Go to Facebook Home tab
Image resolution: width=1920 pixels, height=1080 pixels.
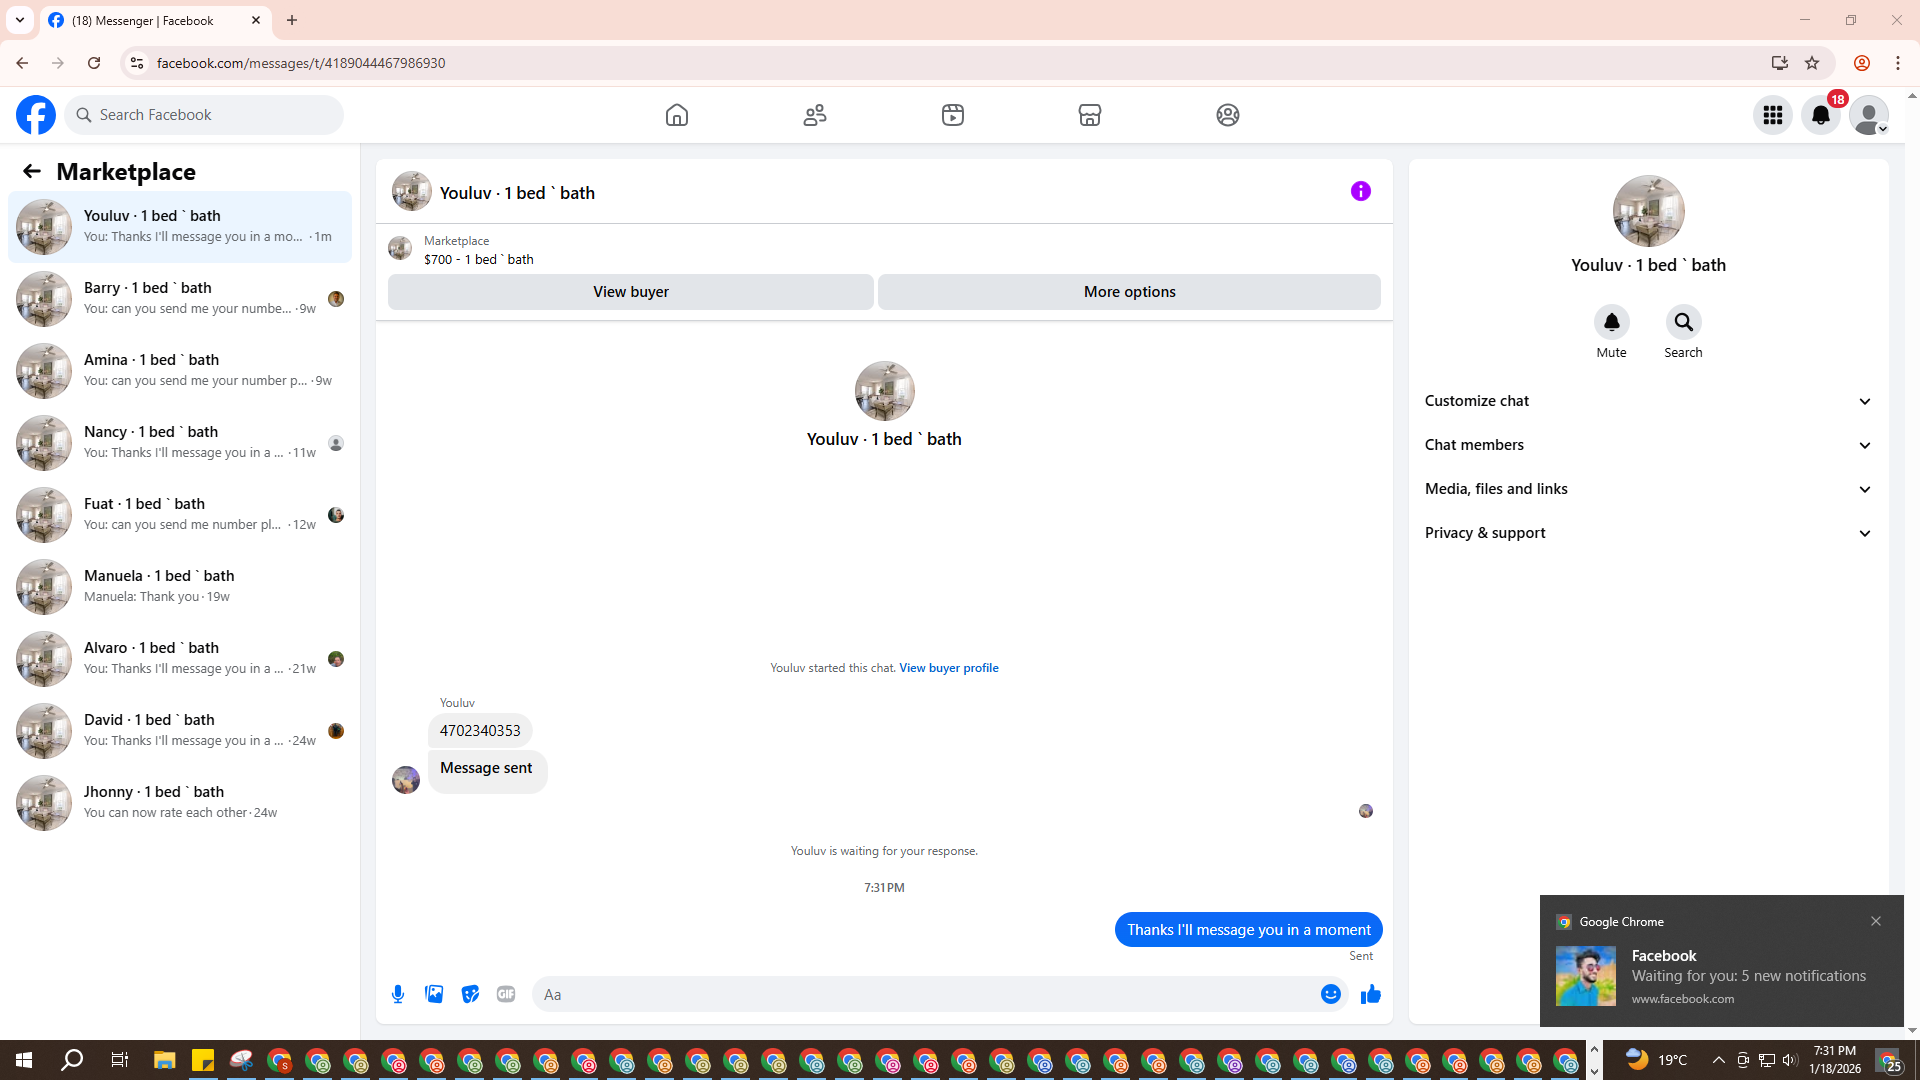[677, 115]
